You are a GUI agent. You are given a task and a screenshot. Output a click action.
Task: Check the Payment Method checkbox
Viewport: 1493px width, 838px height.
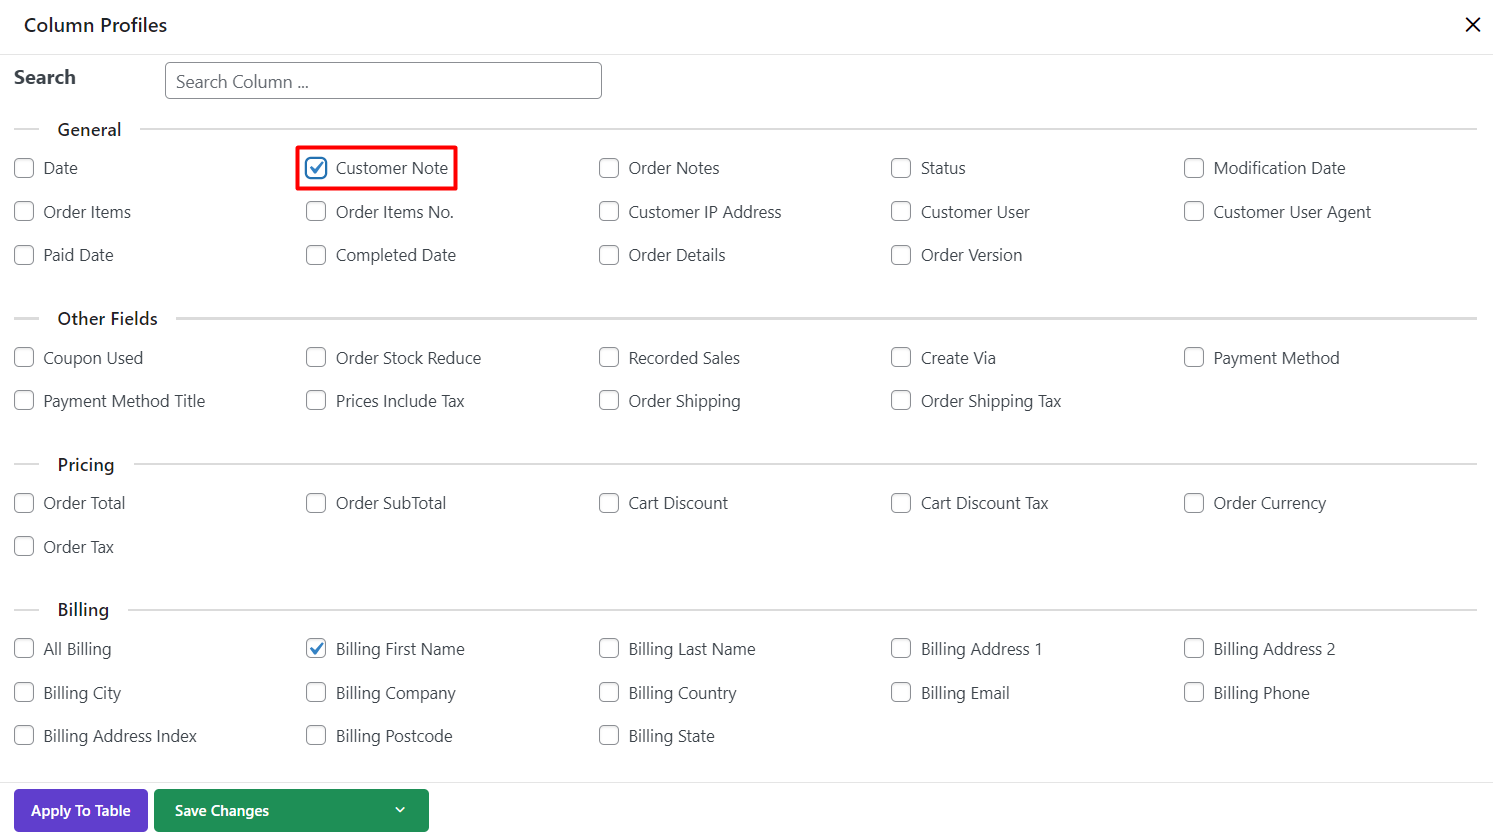[1194, 358]
